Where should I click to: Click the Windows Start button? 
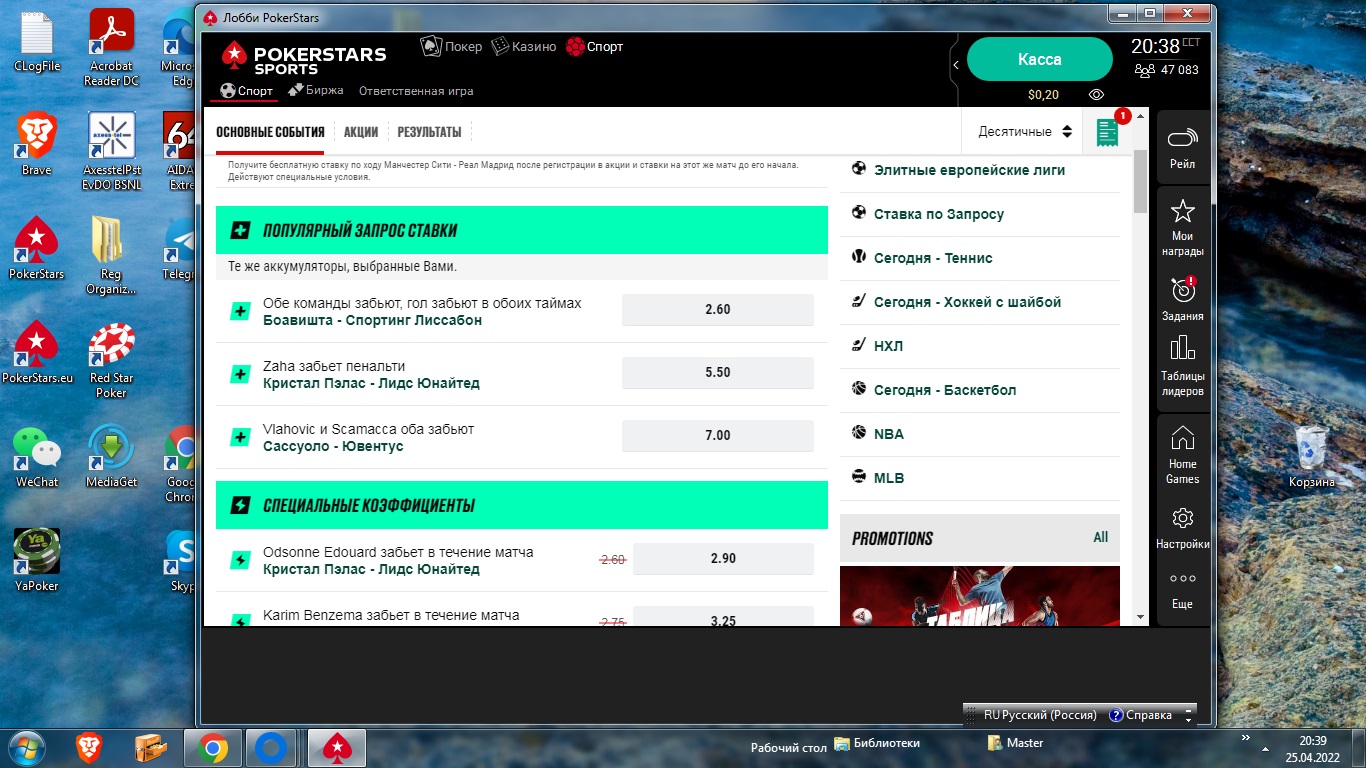click(x=27, y=747)
